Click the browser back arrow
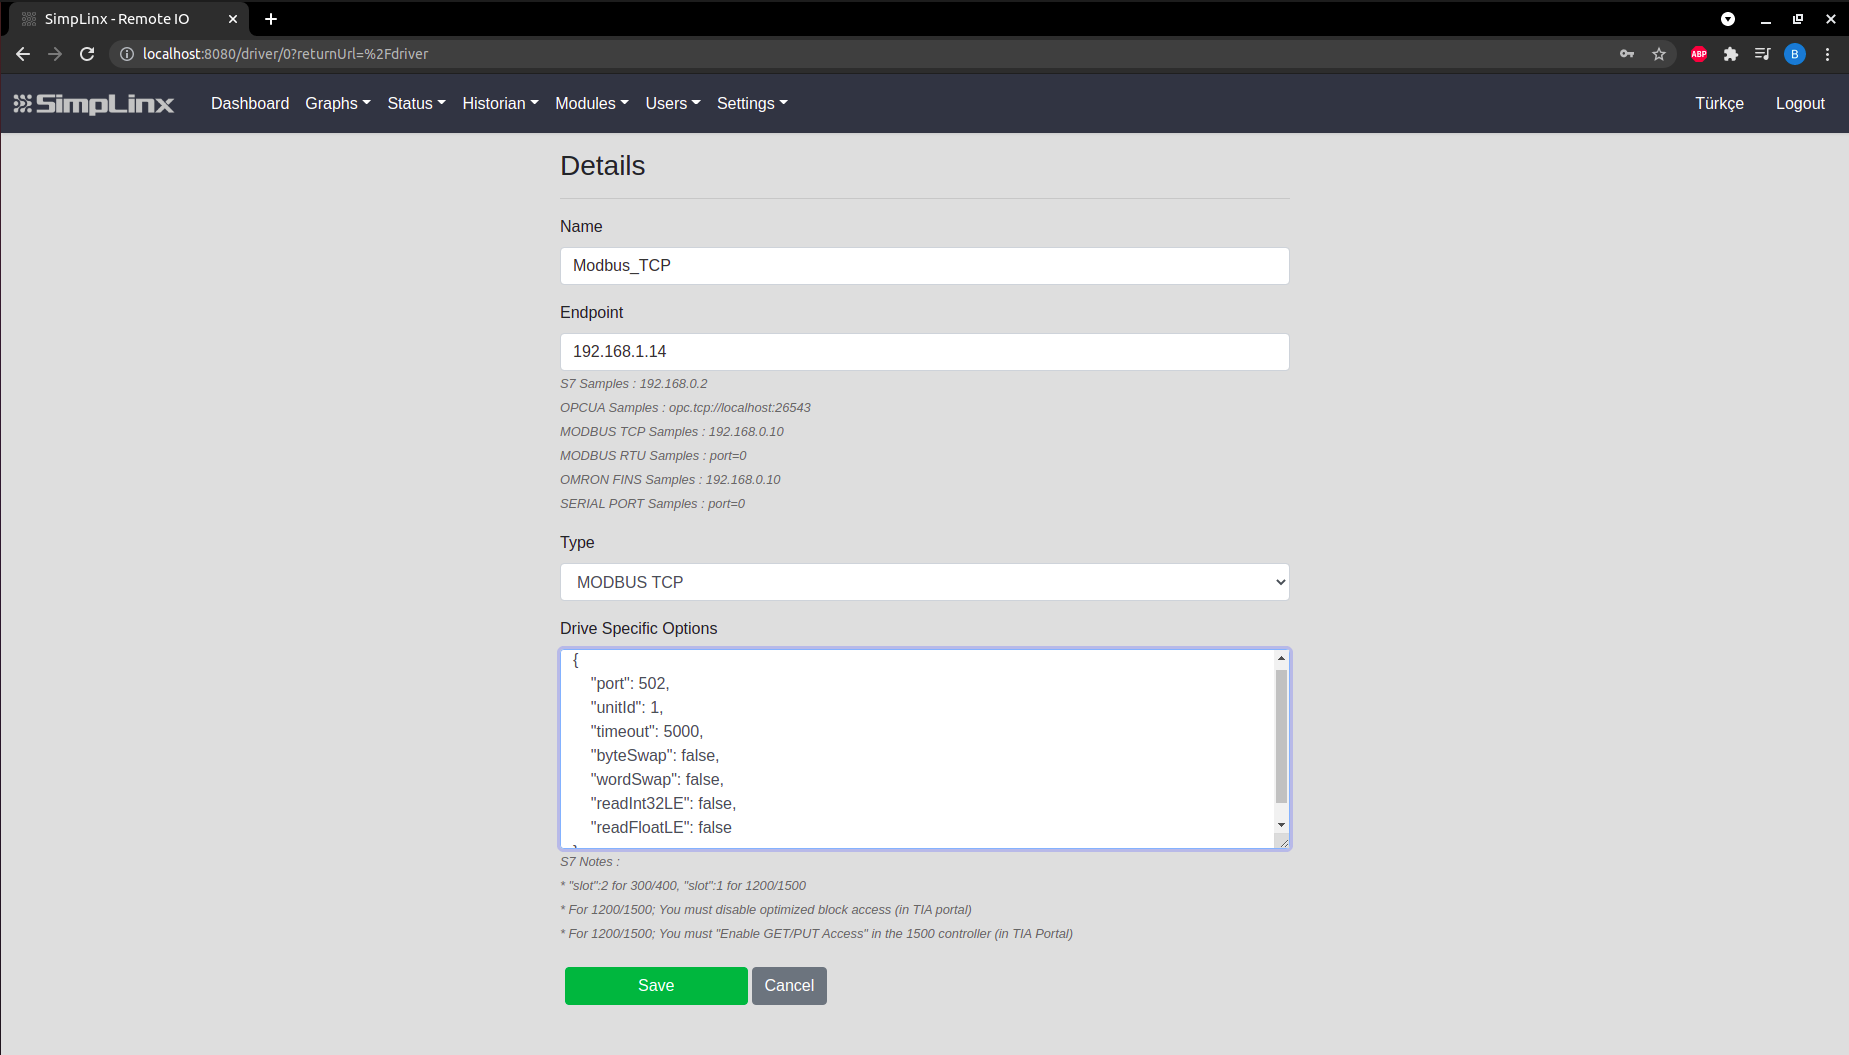 (22, 54)
